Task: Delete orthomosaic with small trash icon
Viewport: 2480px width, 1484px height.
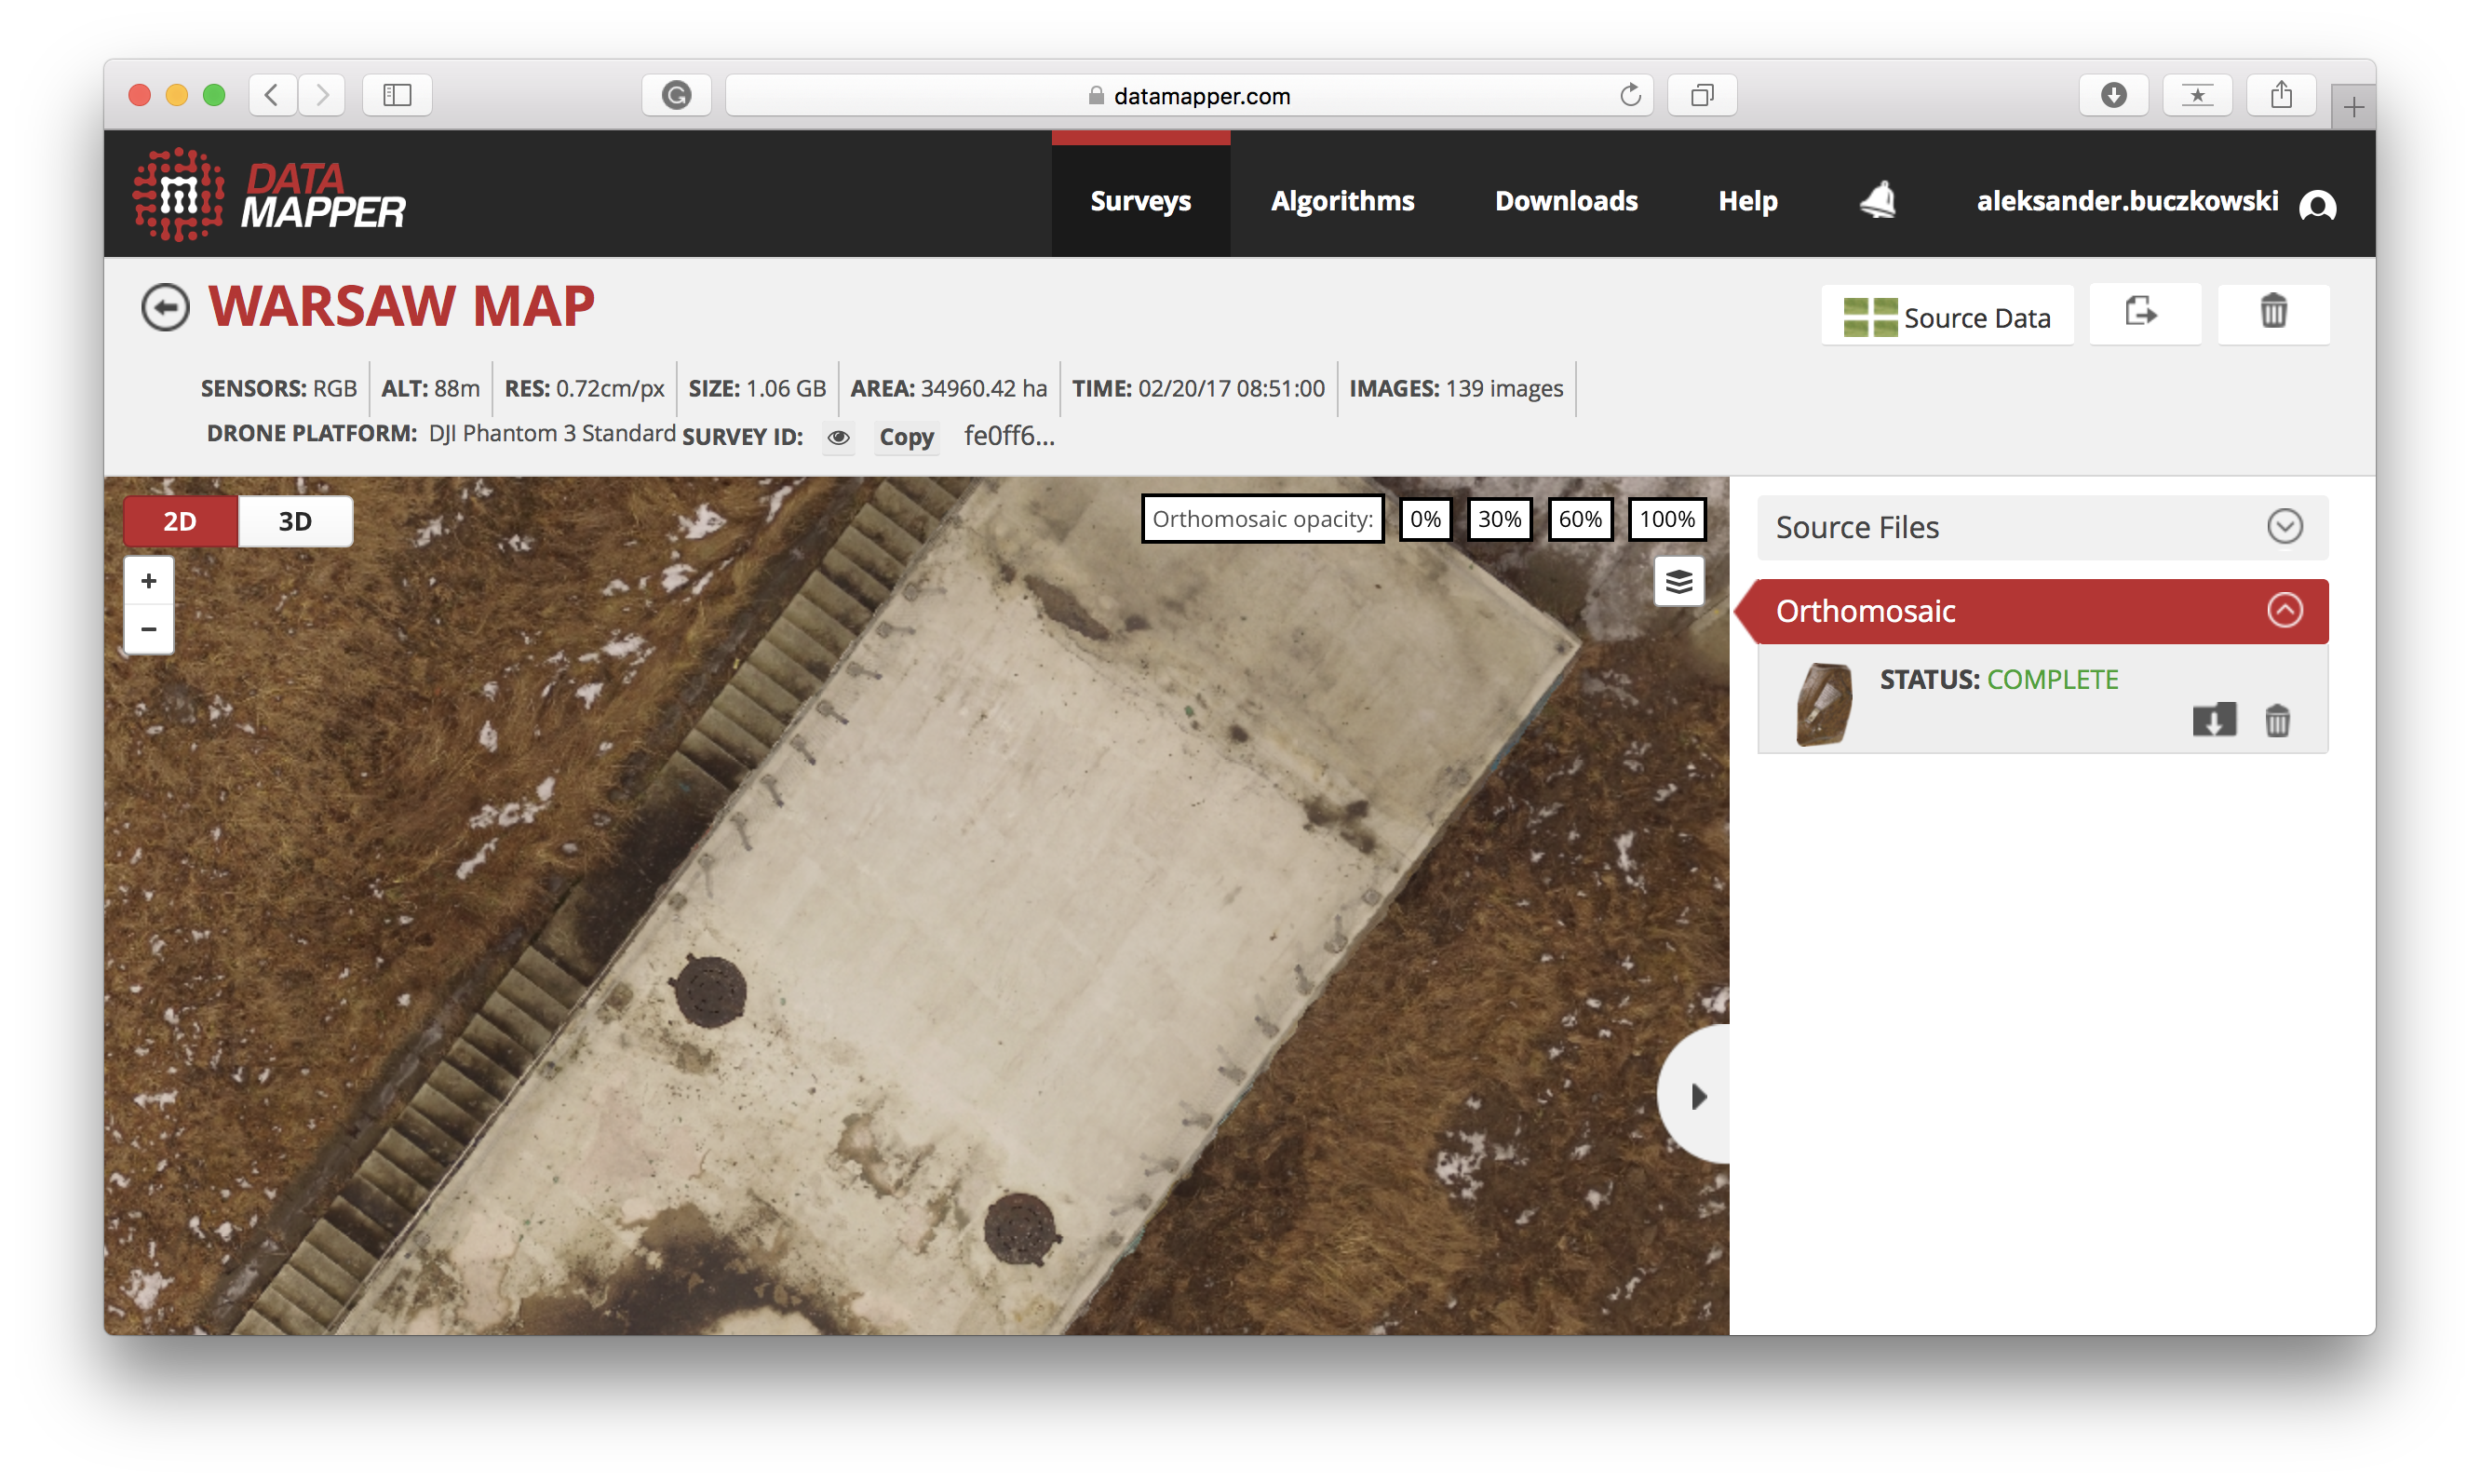Action: (2277, 720)
